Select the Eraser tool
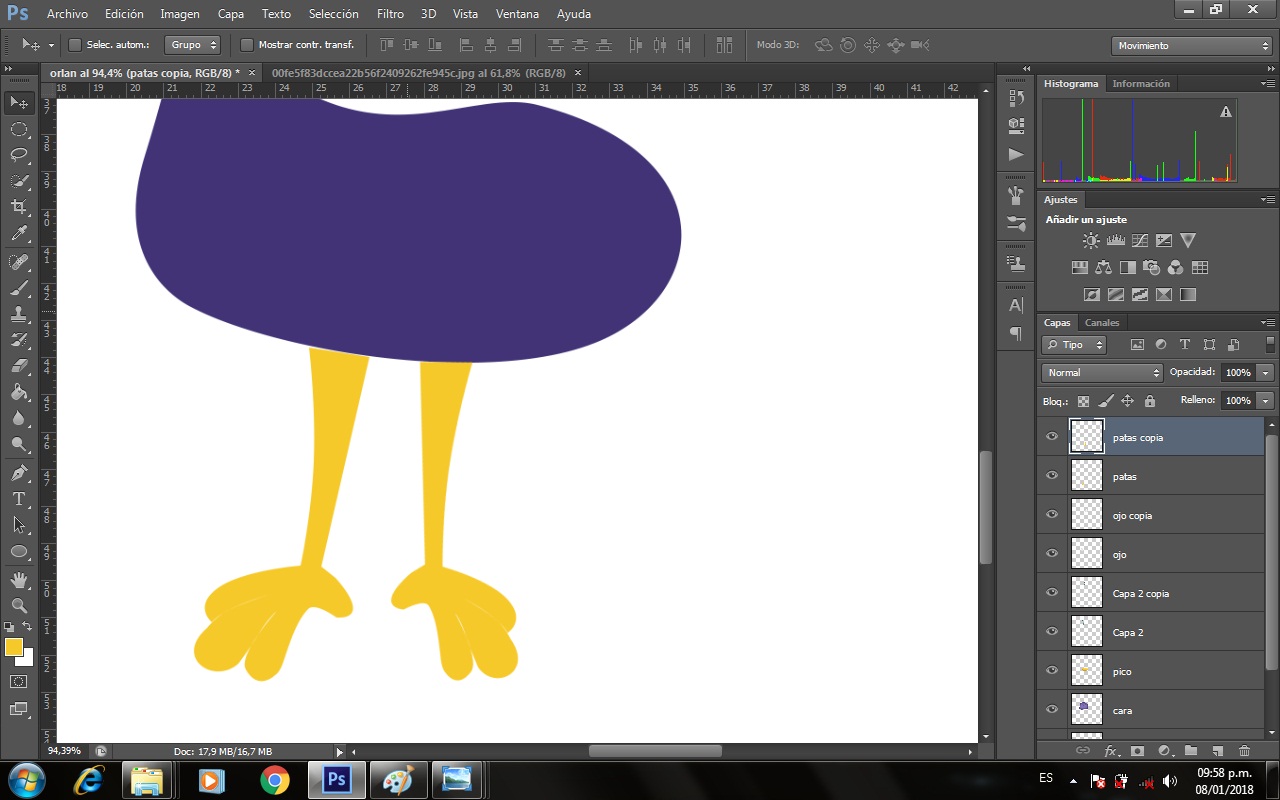The image size is (1280, 800). click(19, 366)
